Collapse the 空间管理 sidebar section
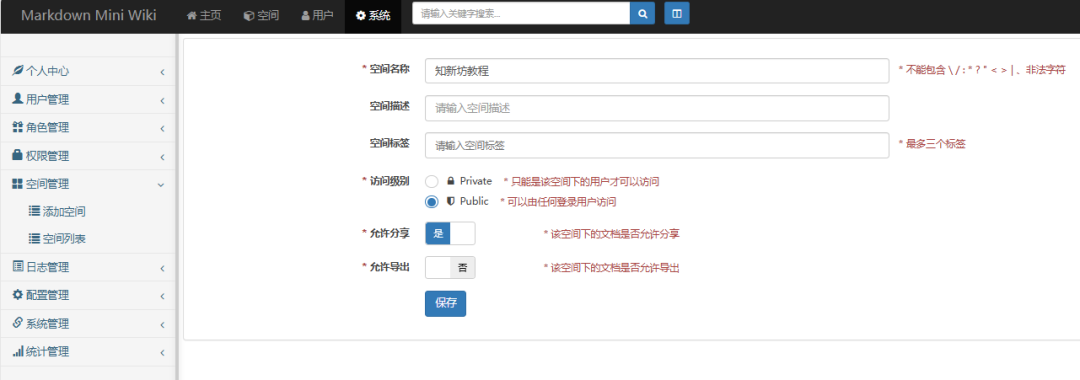Image resolution: width=1080 pixels, height=380 pixels. [x=161, y=184]
